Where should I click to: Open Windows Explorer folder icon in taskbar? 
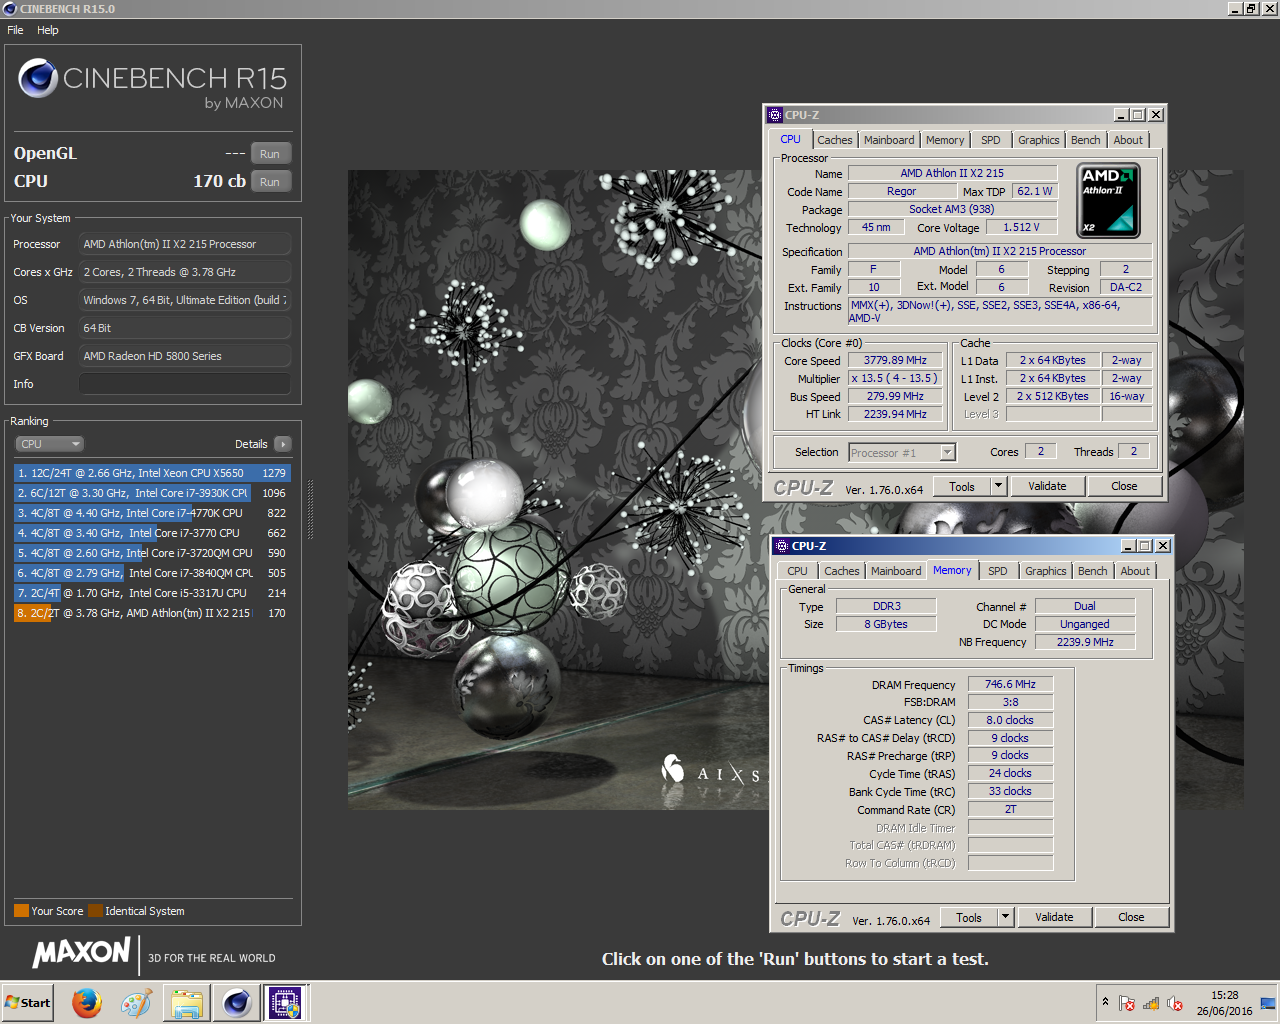(187, 1002)
